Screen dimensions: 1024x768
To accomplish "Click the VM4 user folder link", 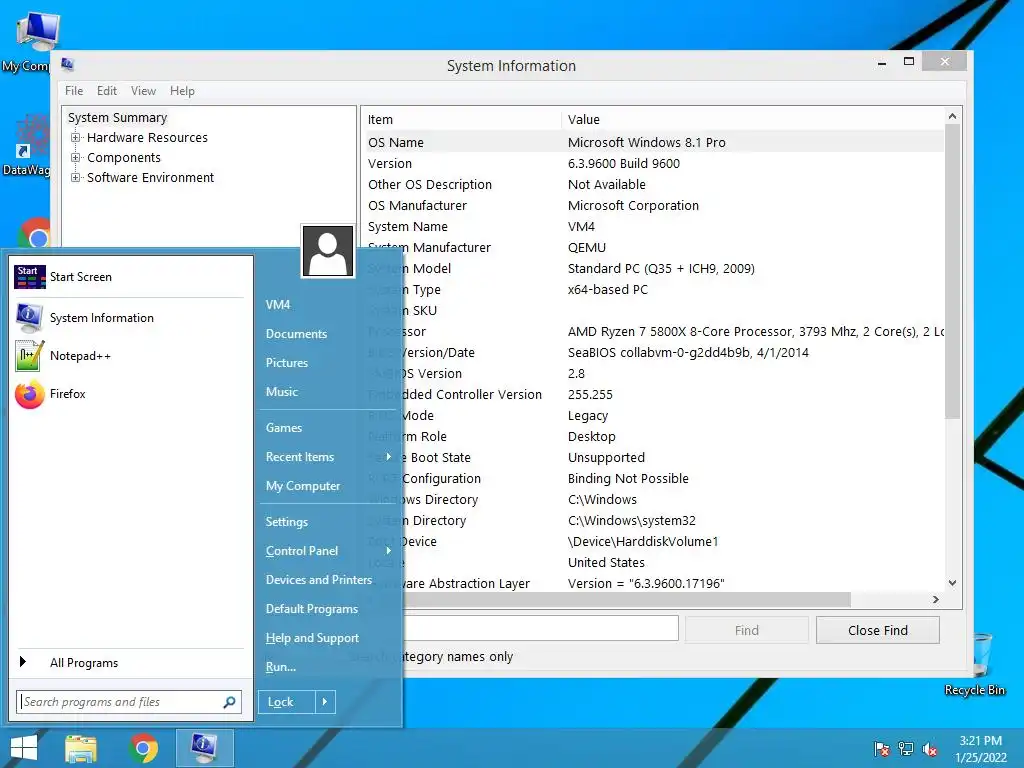I will pos(278,305).
